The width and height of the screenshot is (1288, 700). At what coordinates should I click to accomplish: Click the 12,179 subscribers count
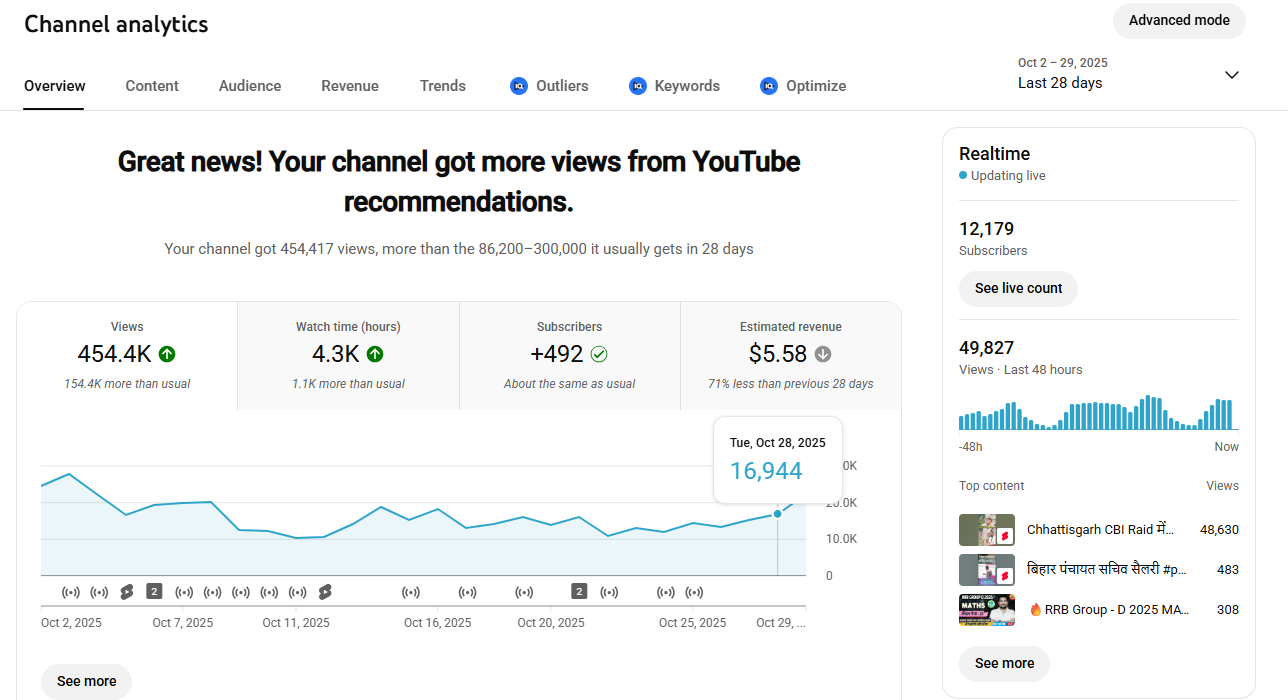tap(986, 229)
